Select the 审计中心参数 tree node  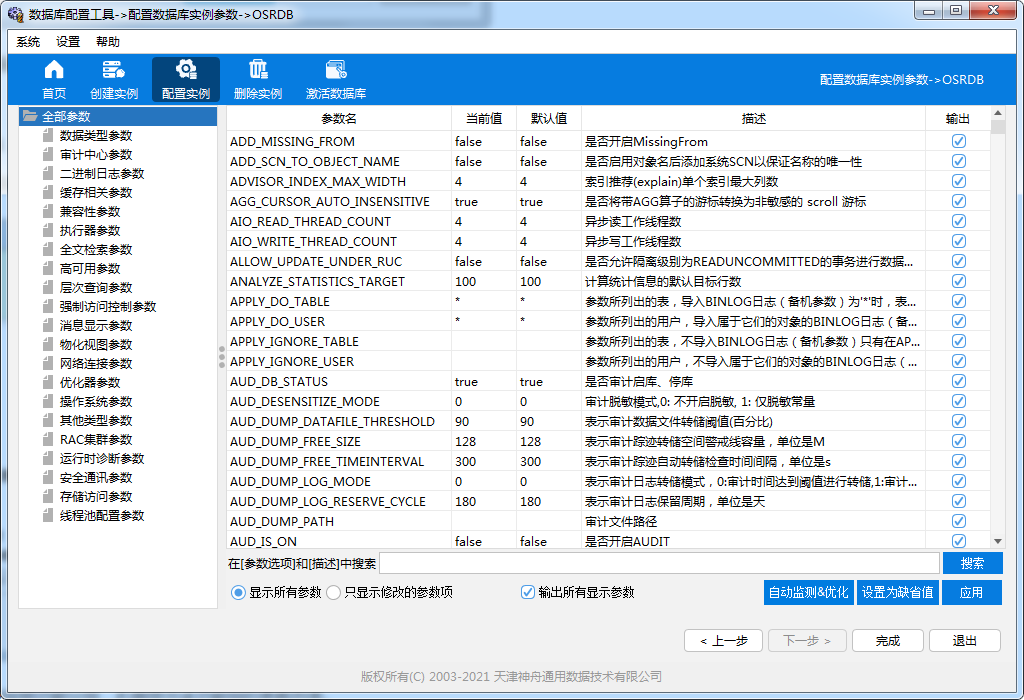click(x=95, y=155)
